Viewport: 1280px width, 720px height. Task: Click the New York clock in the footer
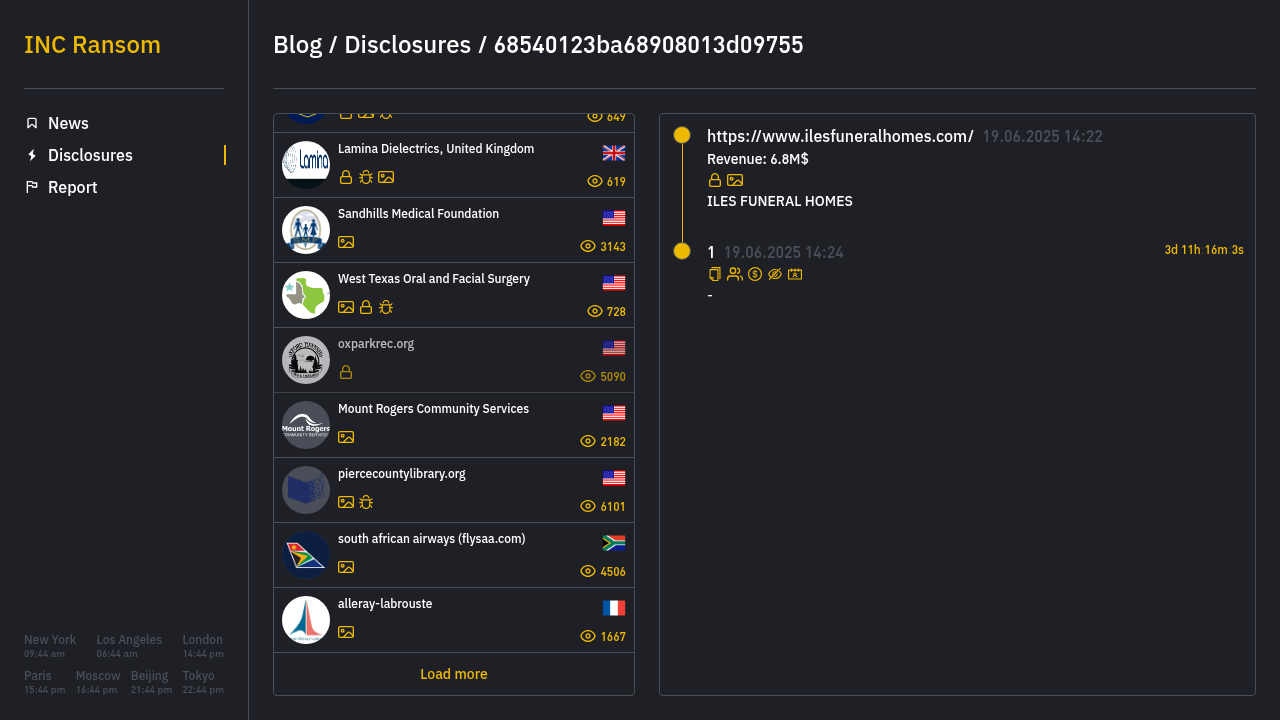pyautogui.click(x=50, y=646)
